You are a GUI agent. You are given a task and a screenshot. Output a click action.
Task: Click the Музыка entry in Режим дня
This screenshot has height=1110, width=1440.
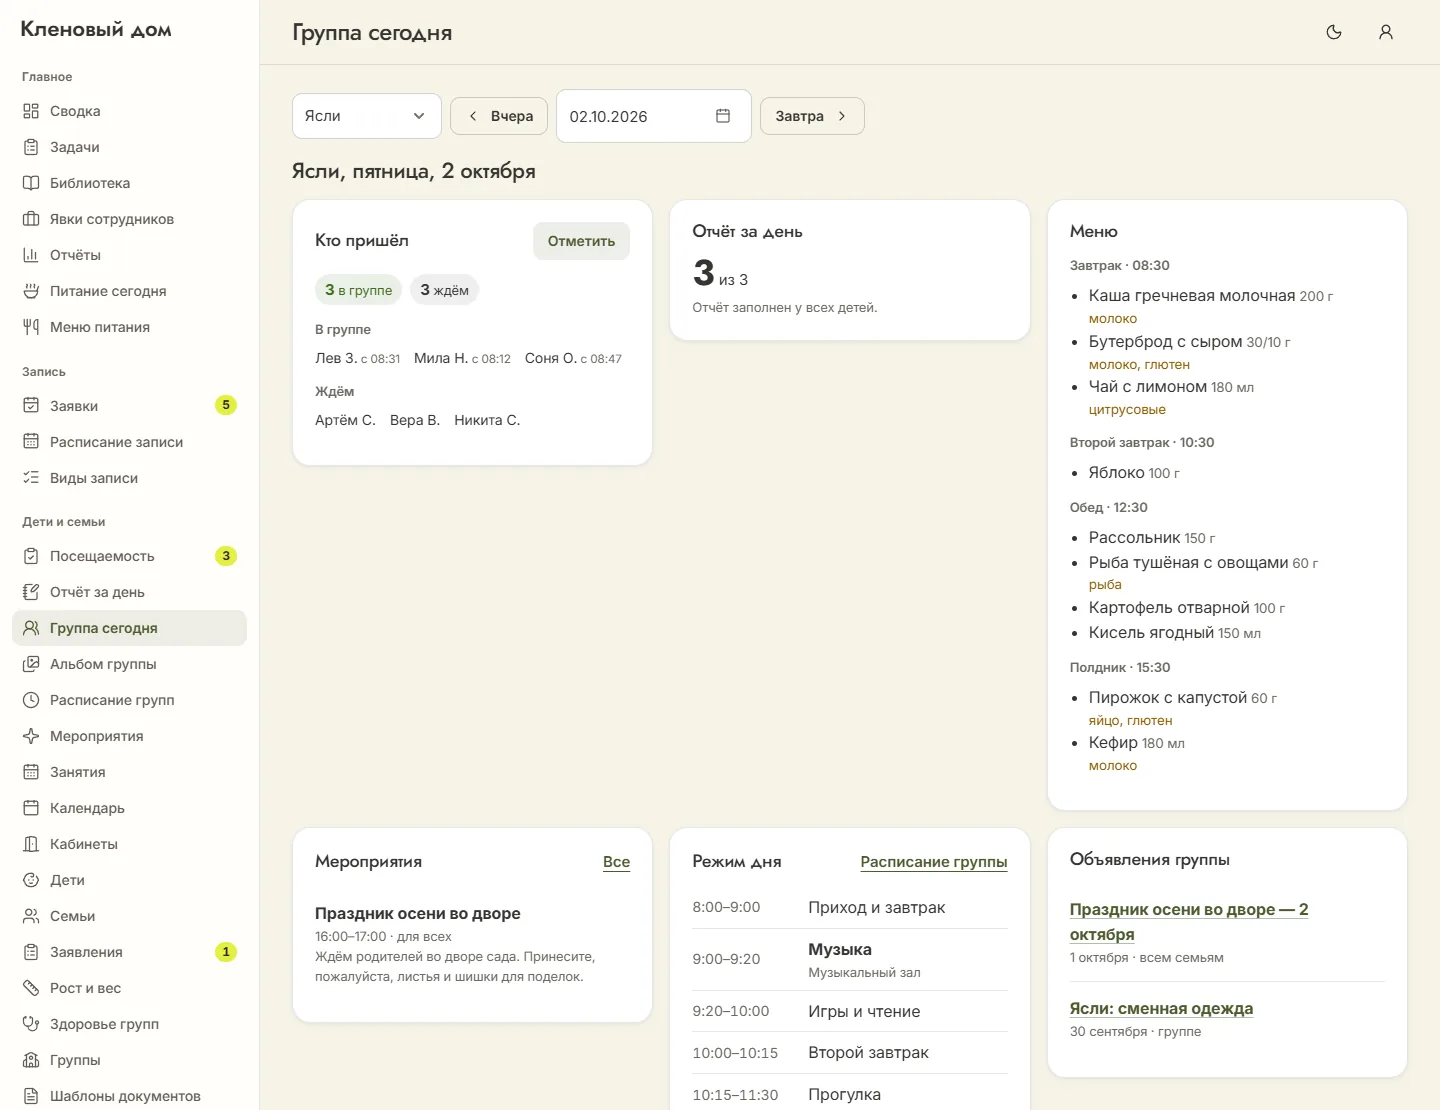(850, 960)
